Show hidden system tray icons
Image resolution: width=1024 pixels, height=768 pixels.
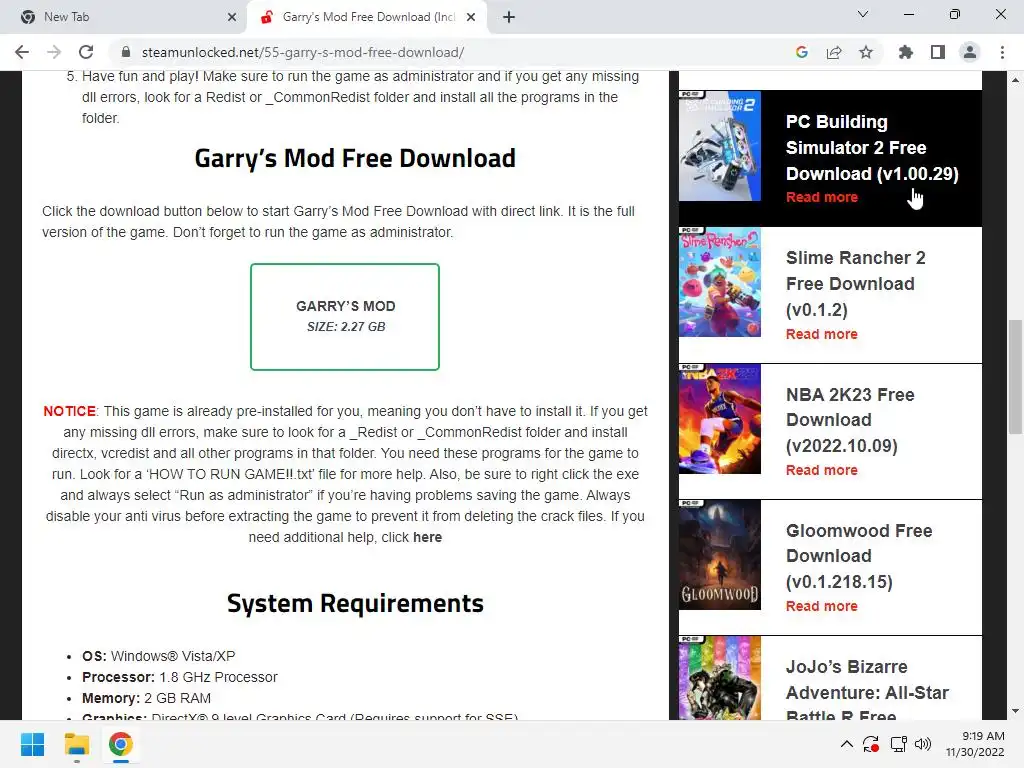tap(846, 744)
